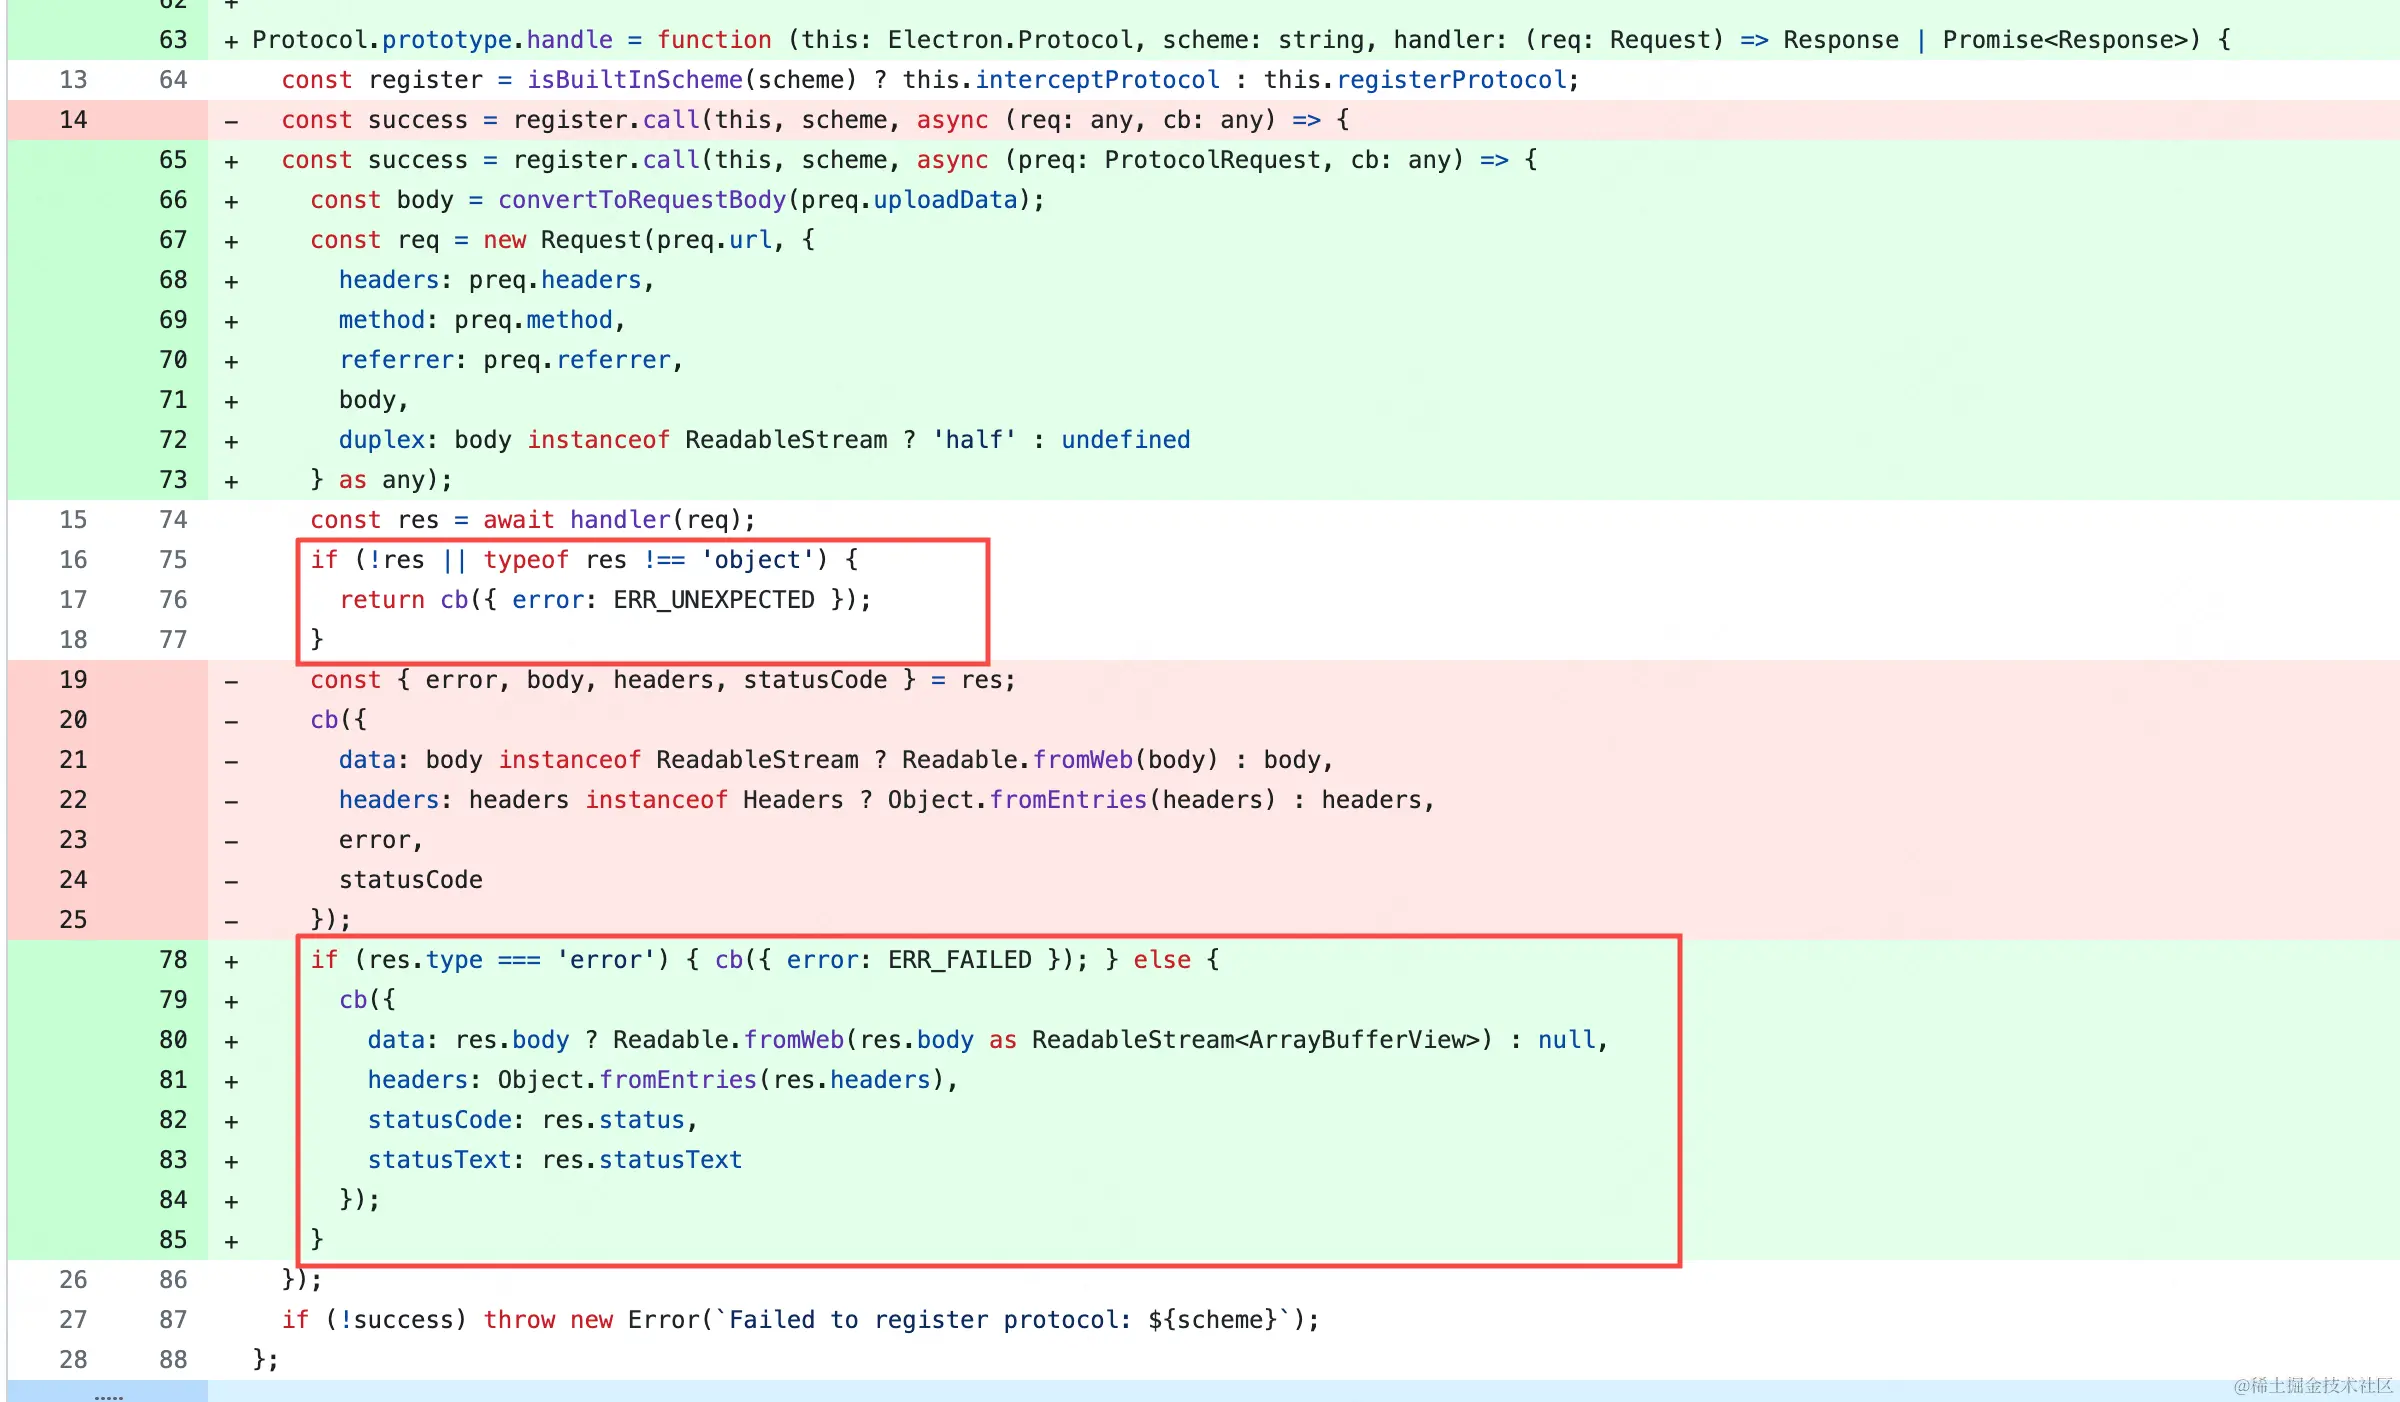The image size is (2400, 1402).
Task: Click the convertToRequestBody function call
Action: click(x=641, y=200)
